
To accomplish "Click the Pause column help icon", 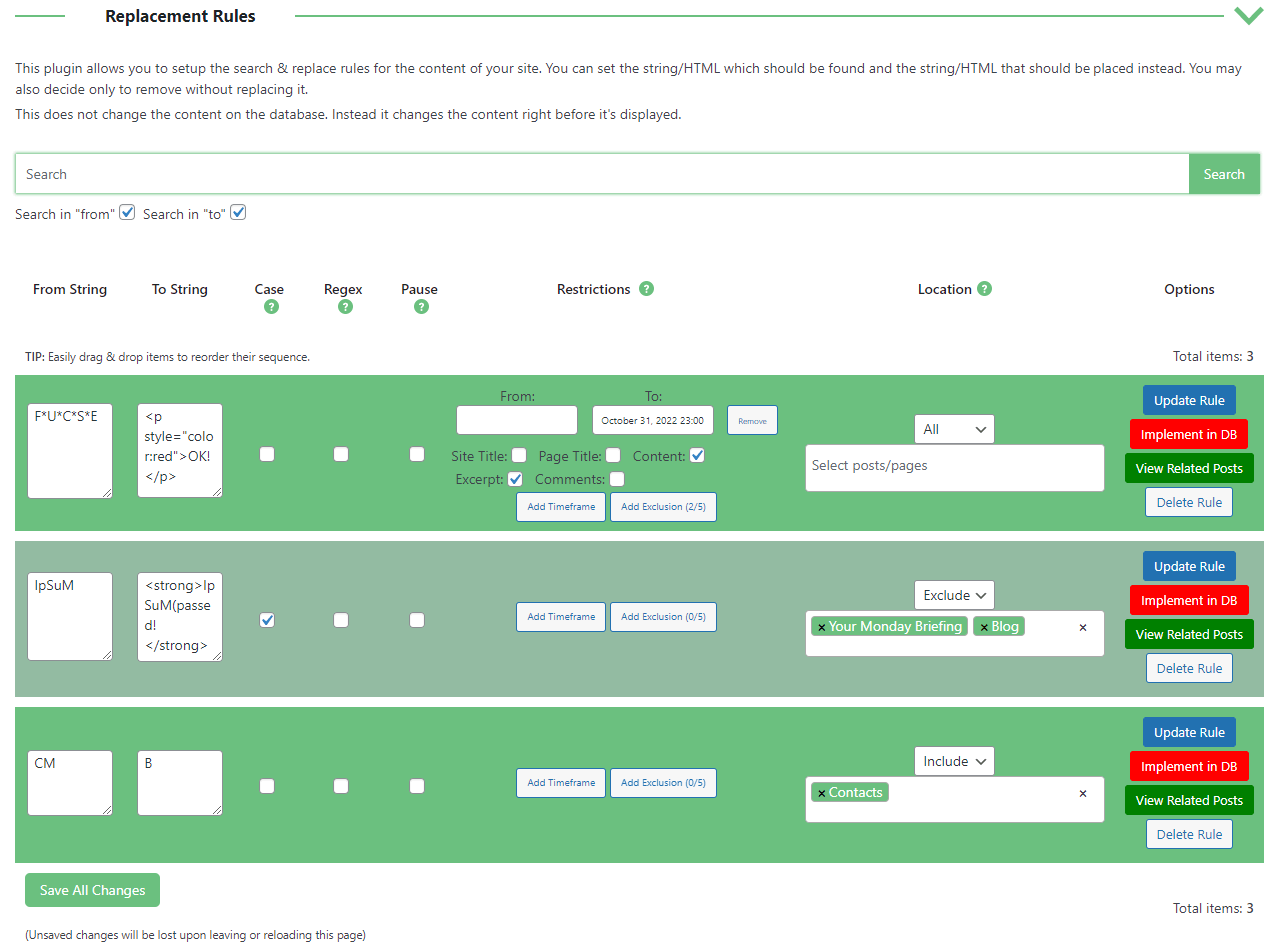I will [x=421, y=307].
